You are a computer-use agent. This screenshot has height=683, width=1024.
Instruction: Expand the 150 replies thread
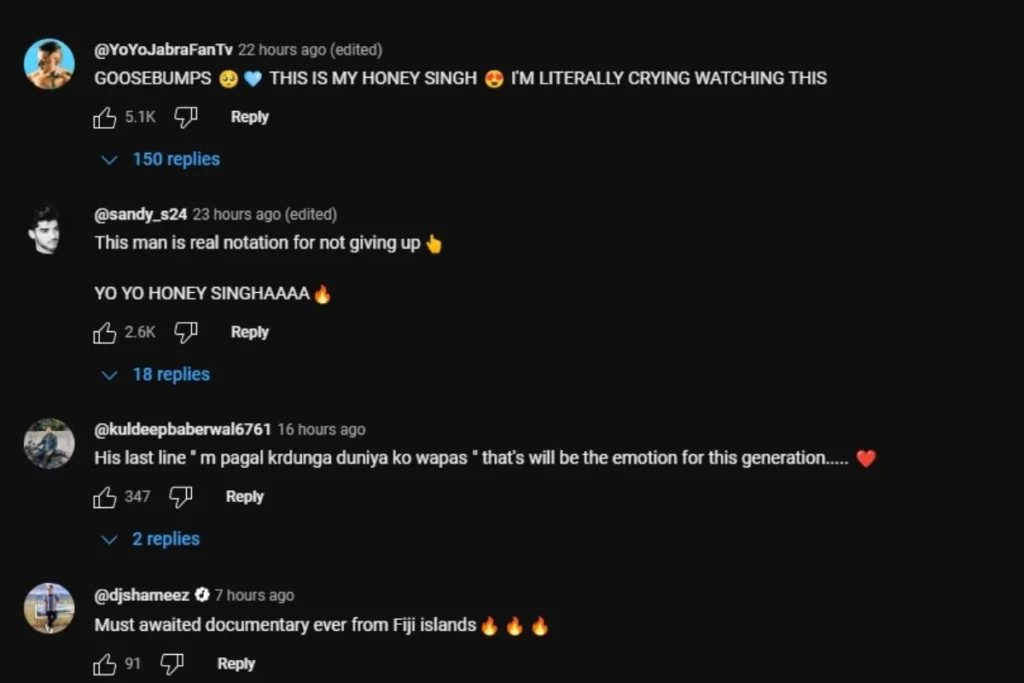[161, 159]
